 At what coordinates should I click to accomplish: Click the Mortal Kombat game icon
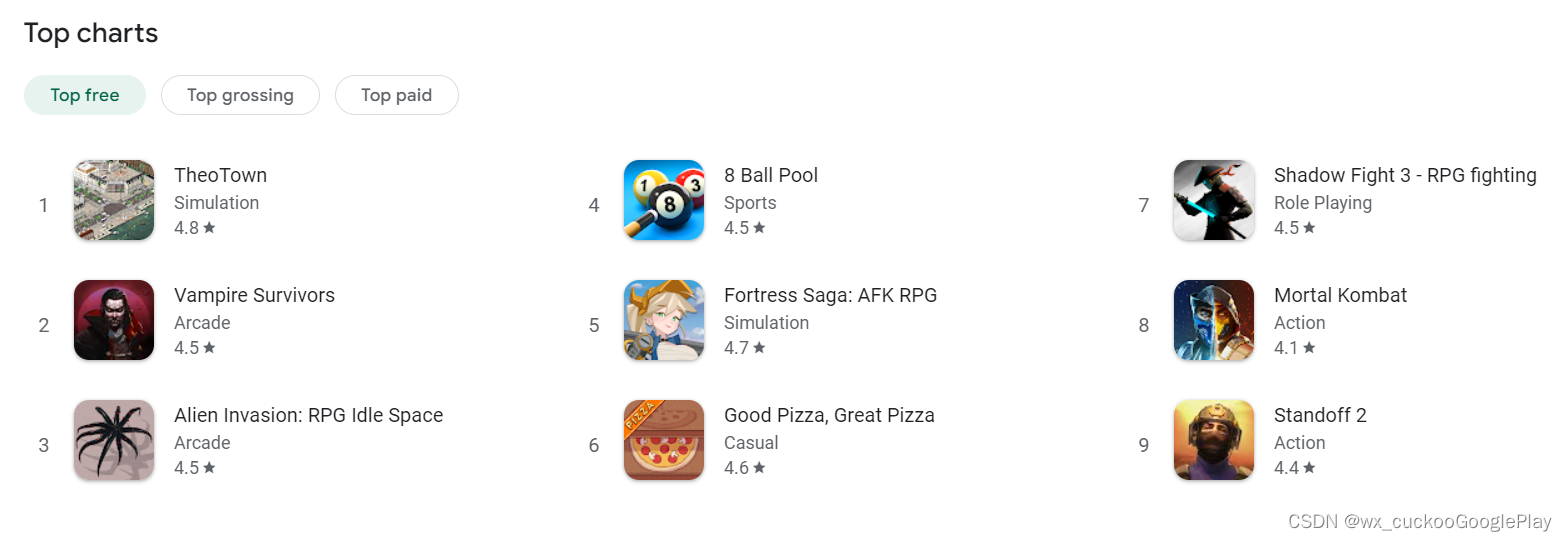[1214, 320]
